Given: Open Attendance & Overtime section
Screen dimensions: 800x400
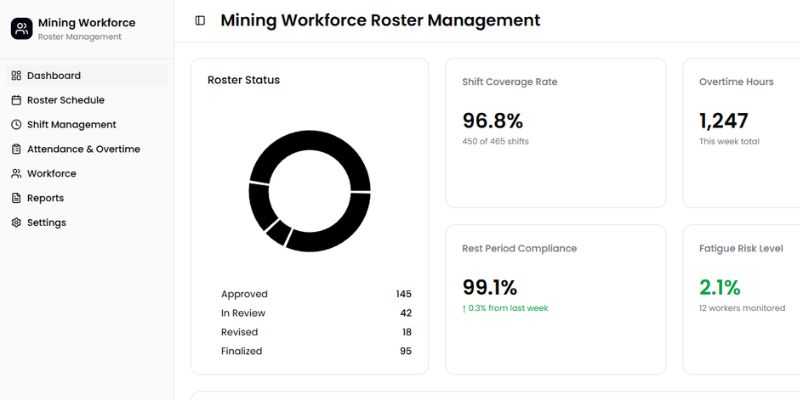Looking at the screenshot, I should 87,149.
